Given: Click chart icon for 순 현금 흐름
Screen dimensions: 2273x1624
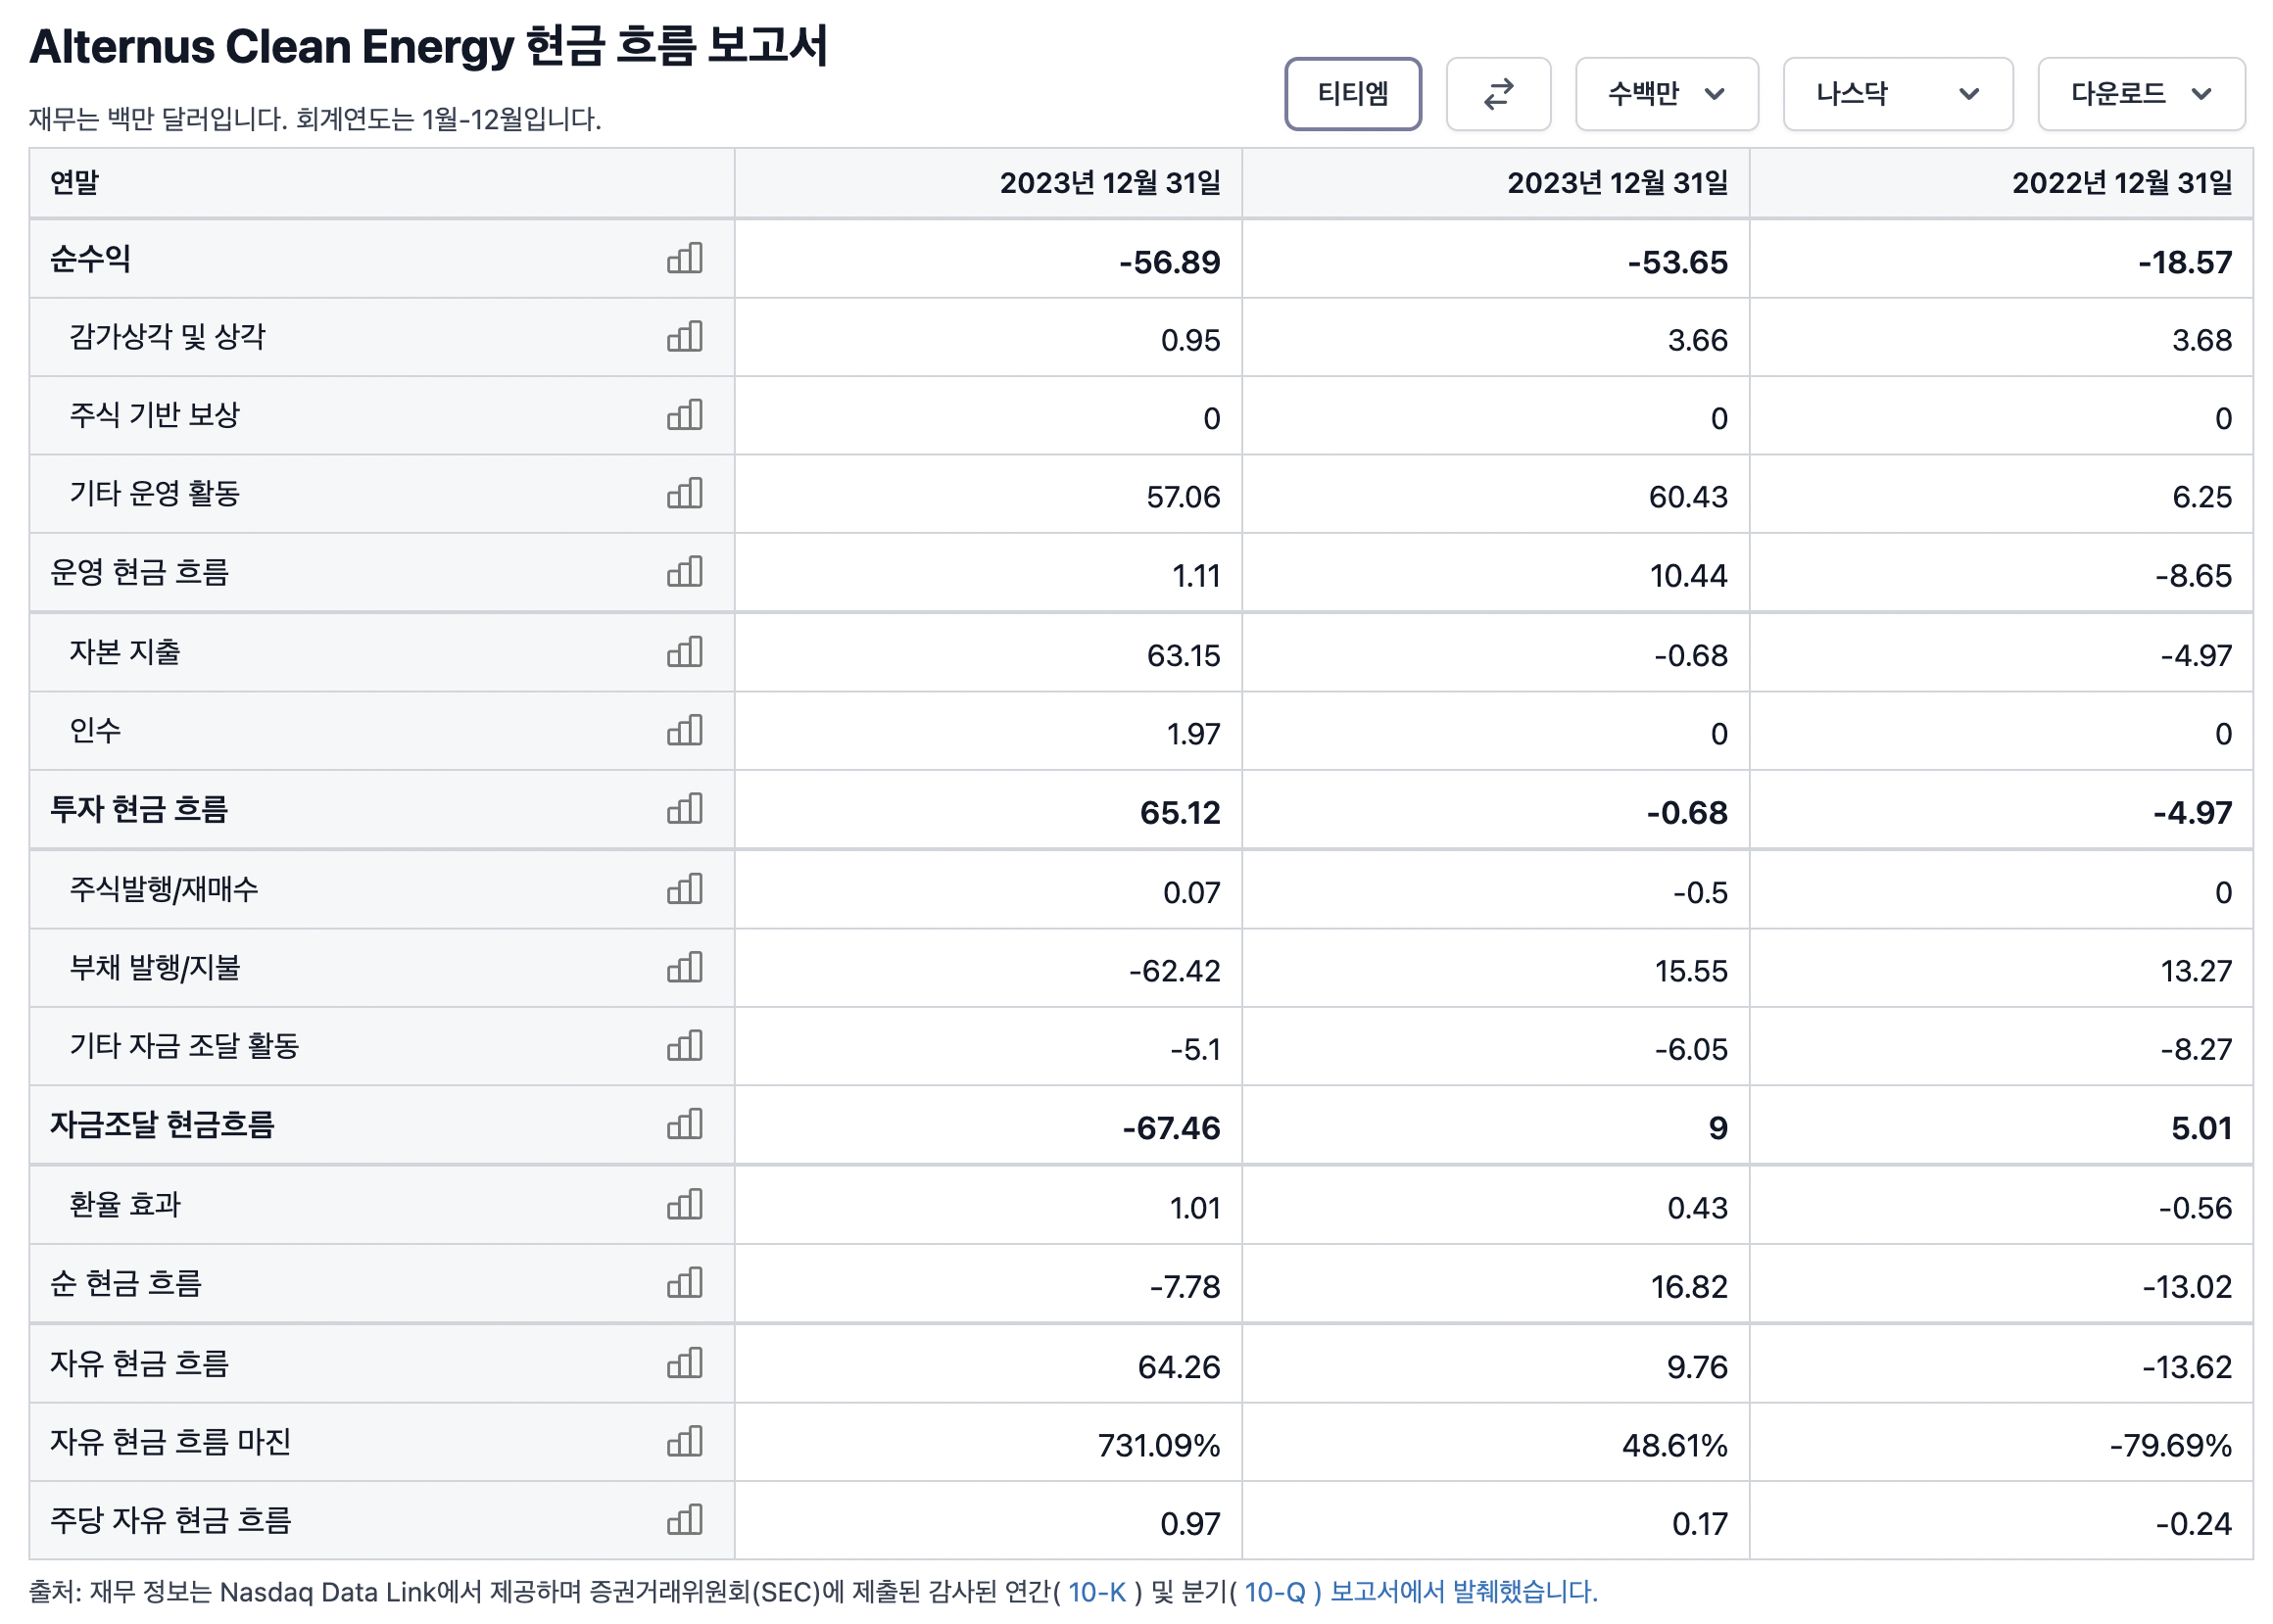Looking at the screenshot, I should click(685, 1283).
